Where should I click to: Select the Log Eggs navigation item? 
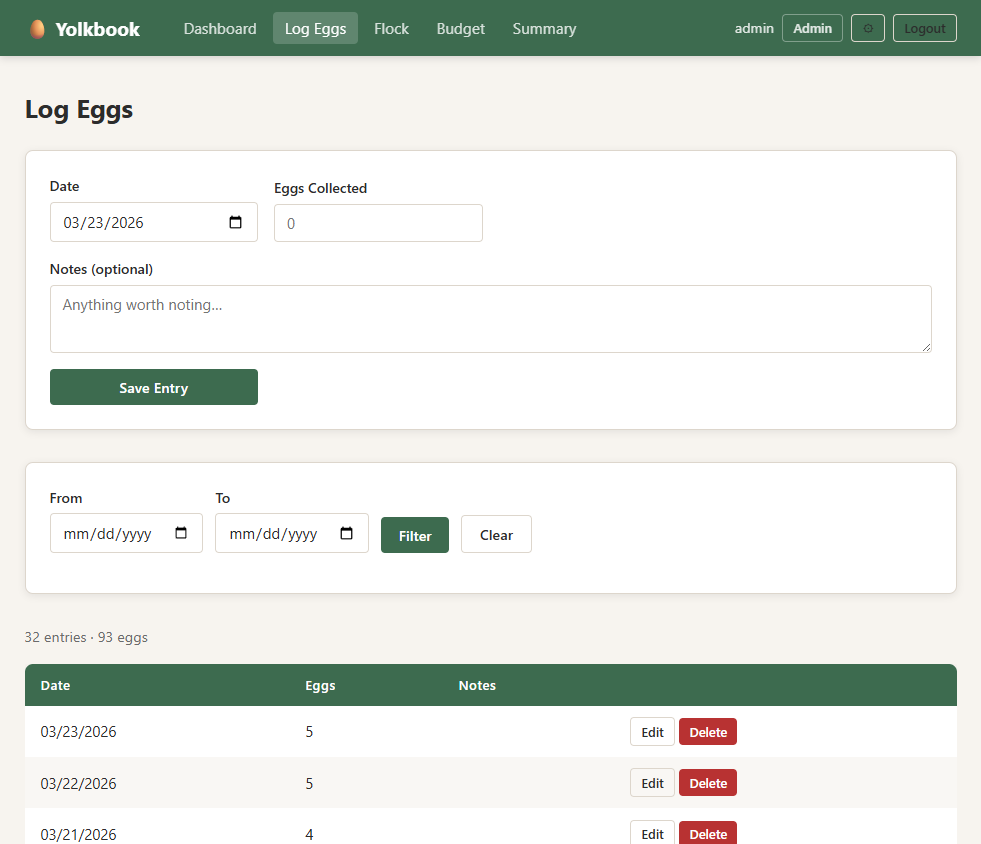(315, 28)
